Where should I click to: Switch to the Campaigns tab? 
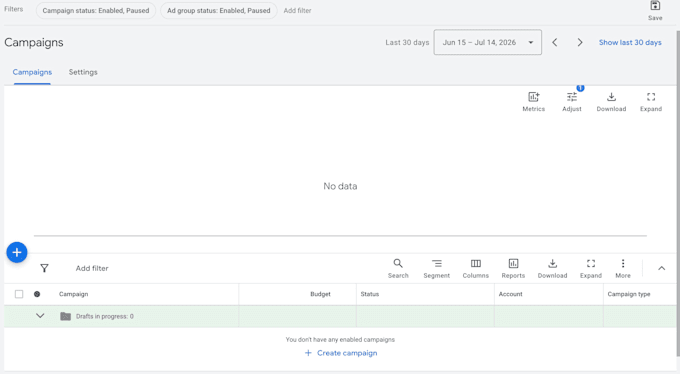pos(32,72)
